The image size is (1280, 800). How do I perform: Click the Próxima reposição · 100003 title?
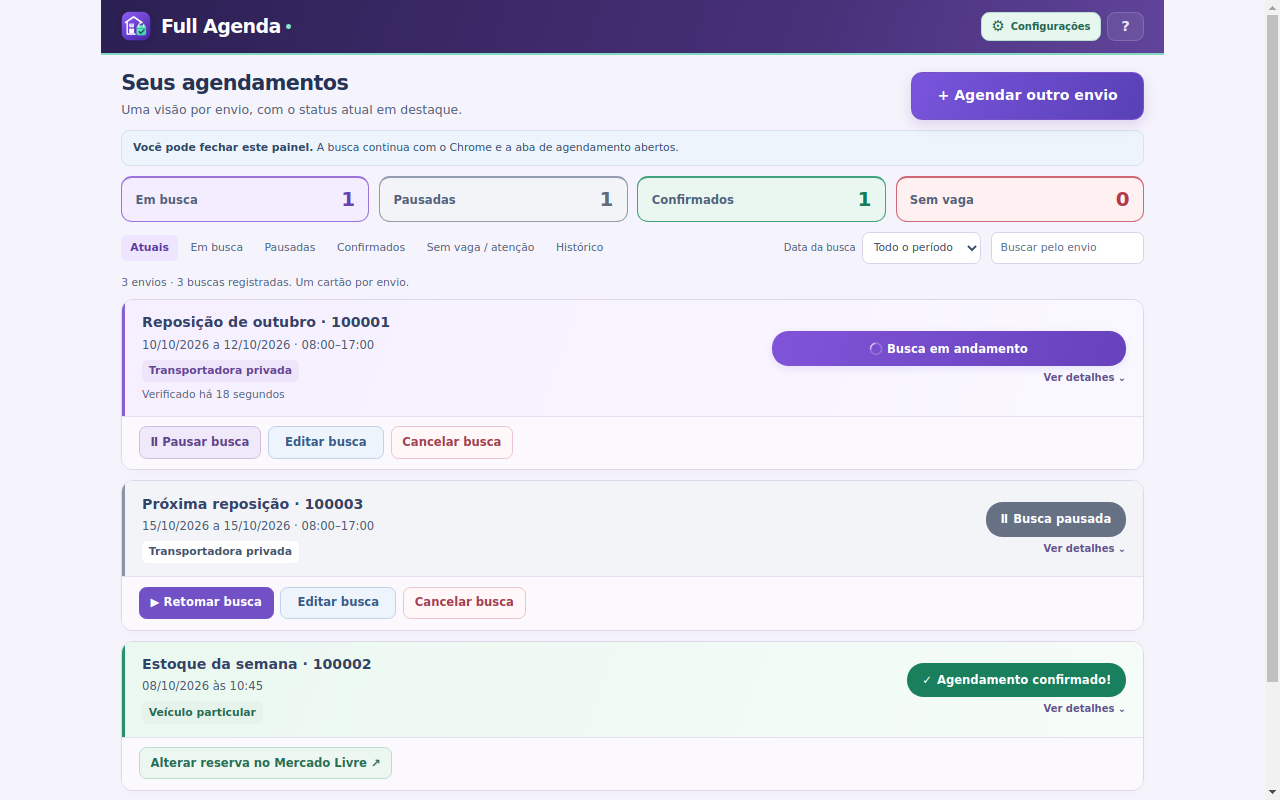(x=252, y=504)
